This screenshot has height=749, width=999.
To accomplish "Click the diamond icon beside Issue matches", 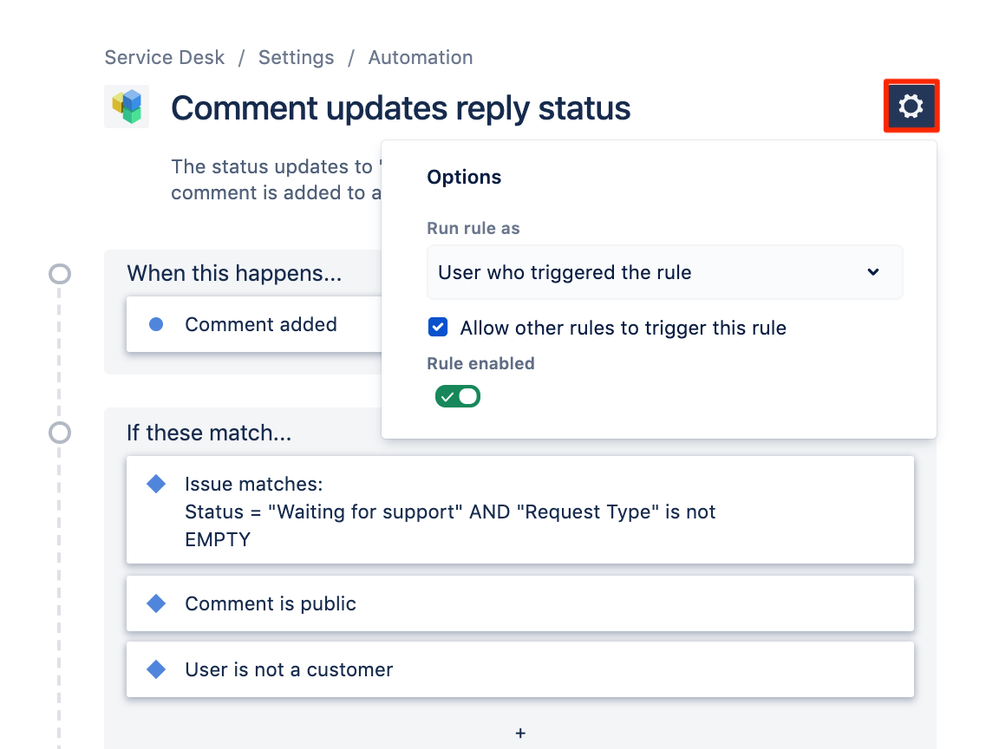I will click(156, 483).
